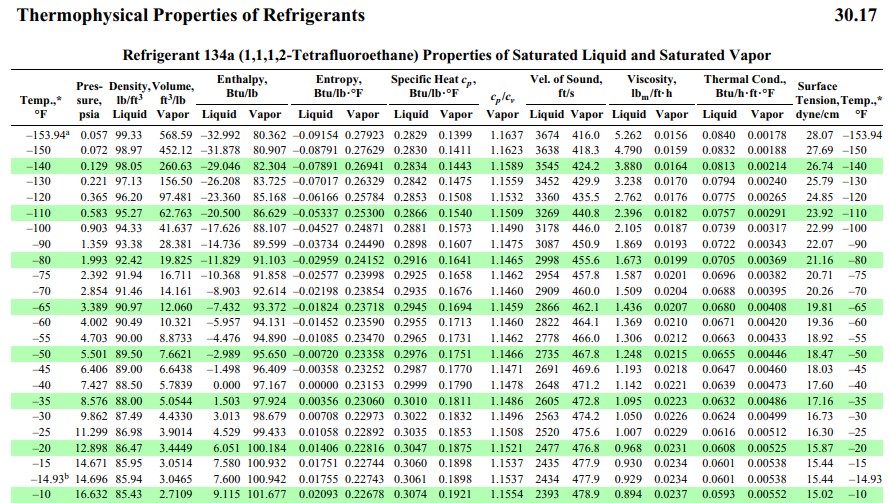The width and height of the screenshot is (889, 503).
Task: Click the 'Volume, ft³/lb Vapor' header
Action: coord(173,100)
